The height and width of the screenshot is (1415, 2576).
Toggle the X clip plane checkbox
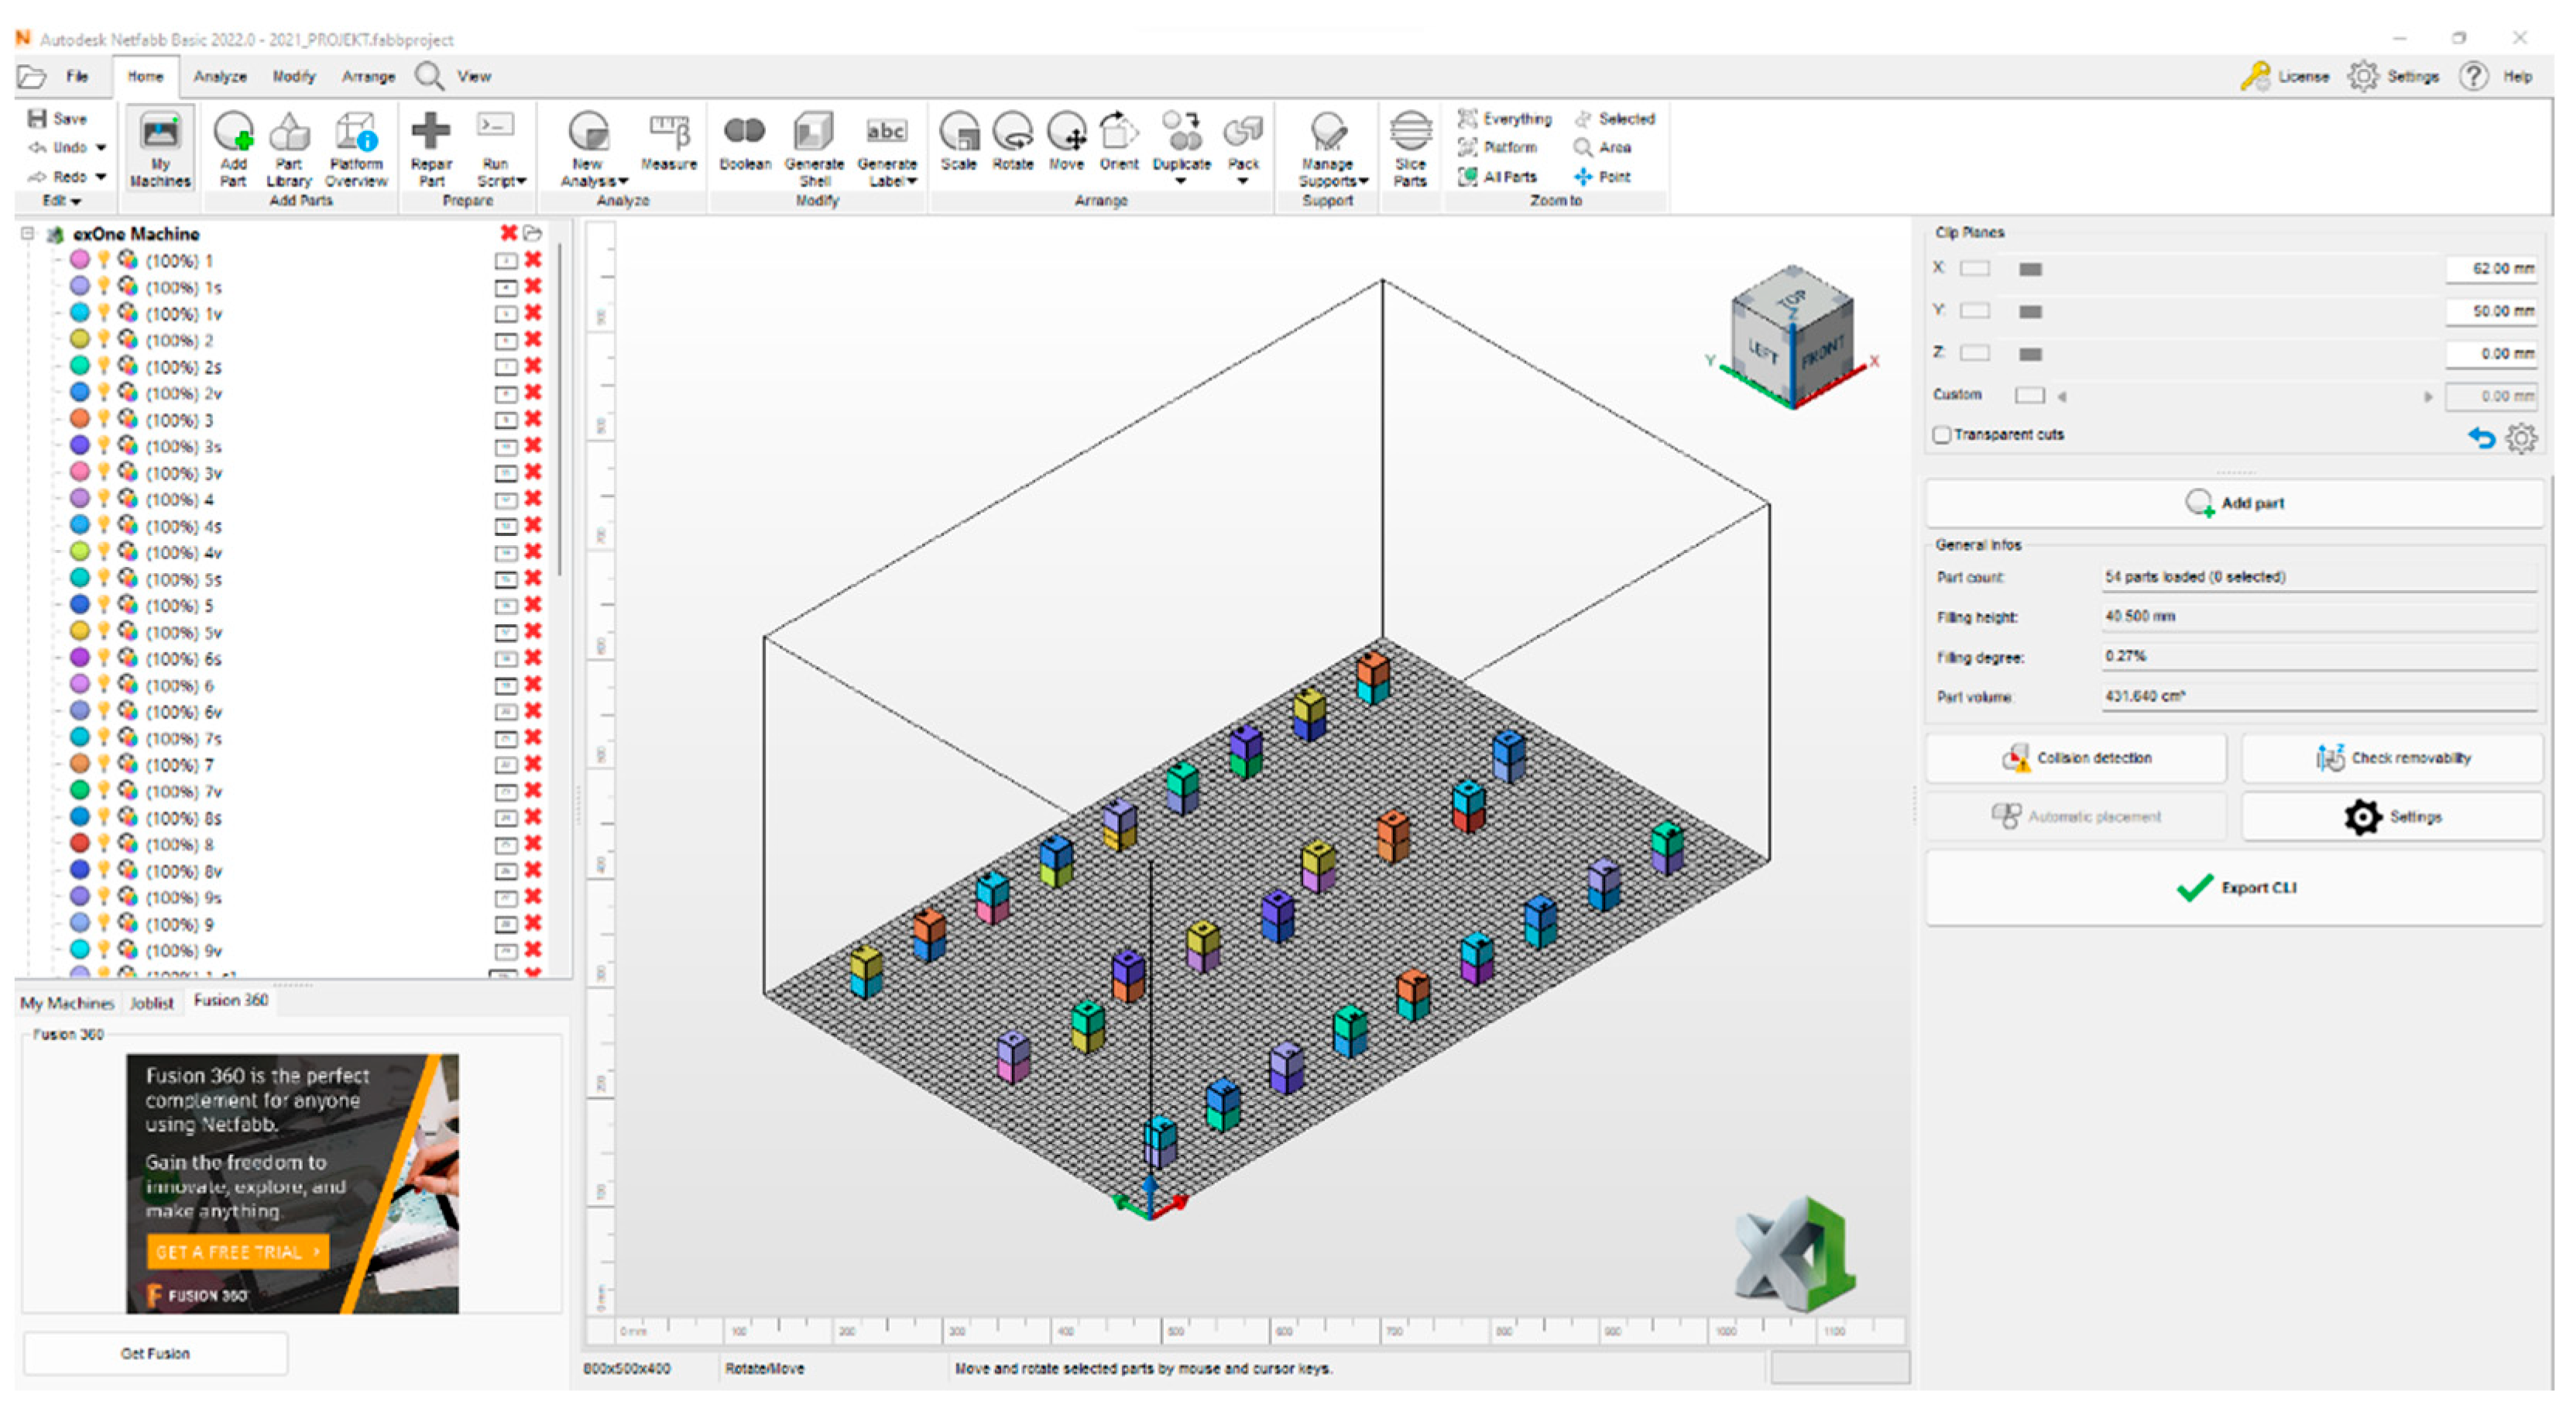coord(1974,269)
